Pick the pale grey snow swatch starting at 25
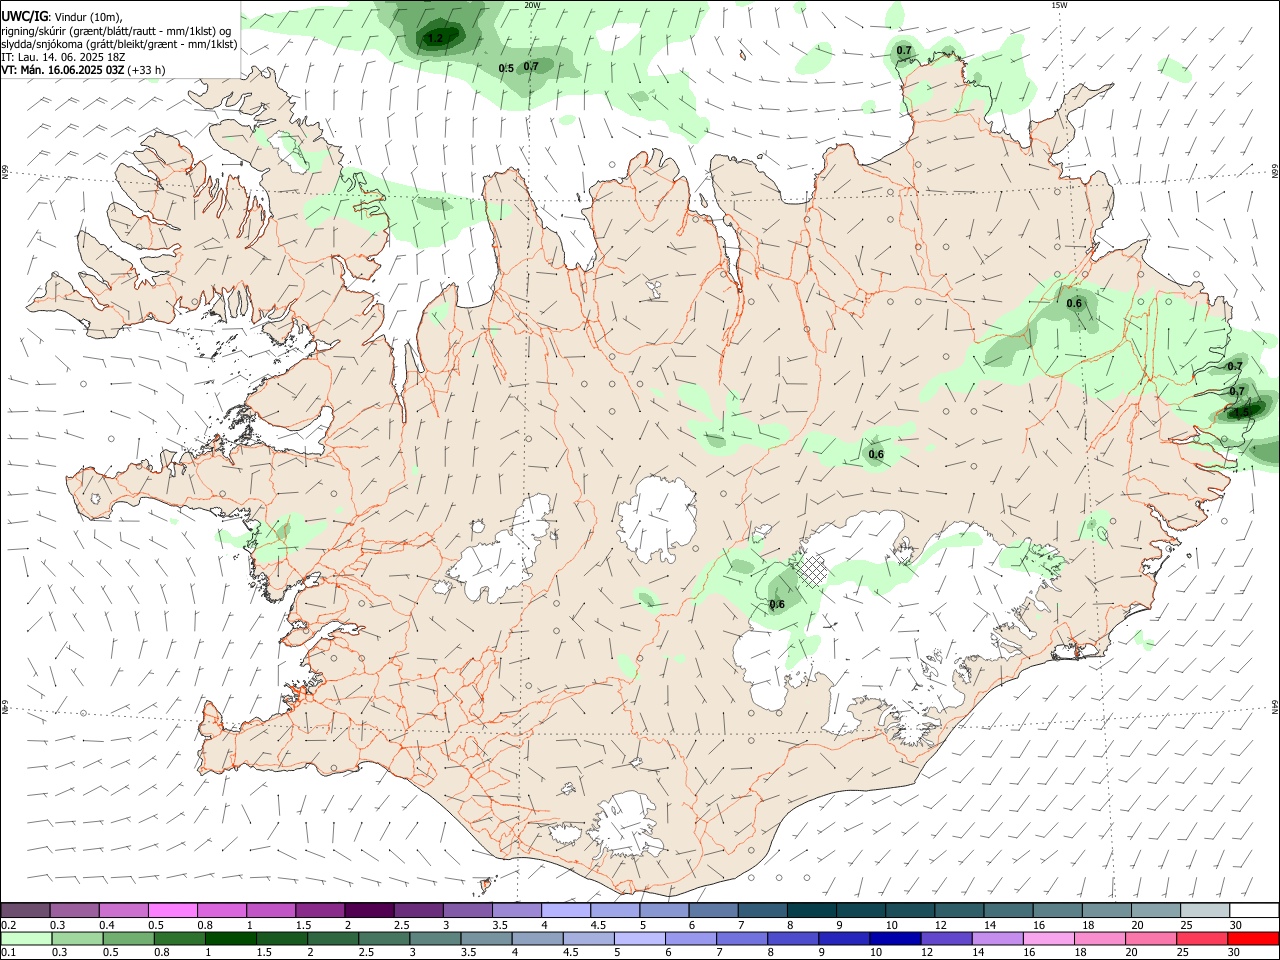The image size is (1280, 960). pyautogui.click(x=1204, y=910)
